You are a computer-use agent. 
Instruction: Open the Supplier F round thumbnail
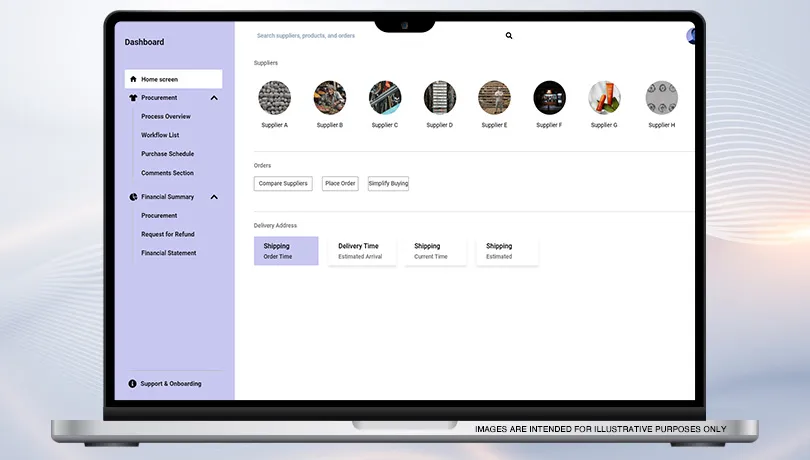(x=549, y=98)
